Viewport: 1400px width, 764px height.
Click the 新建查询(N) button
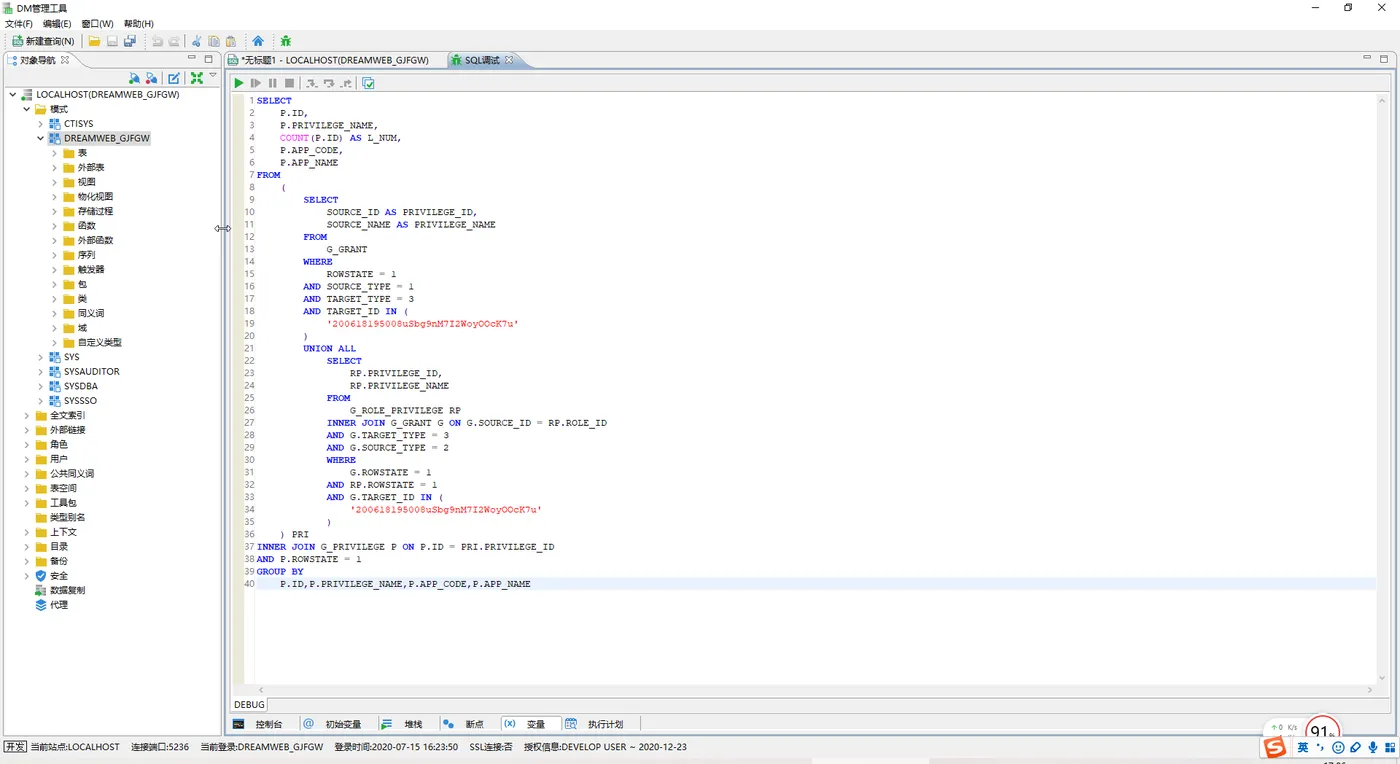[x=43, y=41]
